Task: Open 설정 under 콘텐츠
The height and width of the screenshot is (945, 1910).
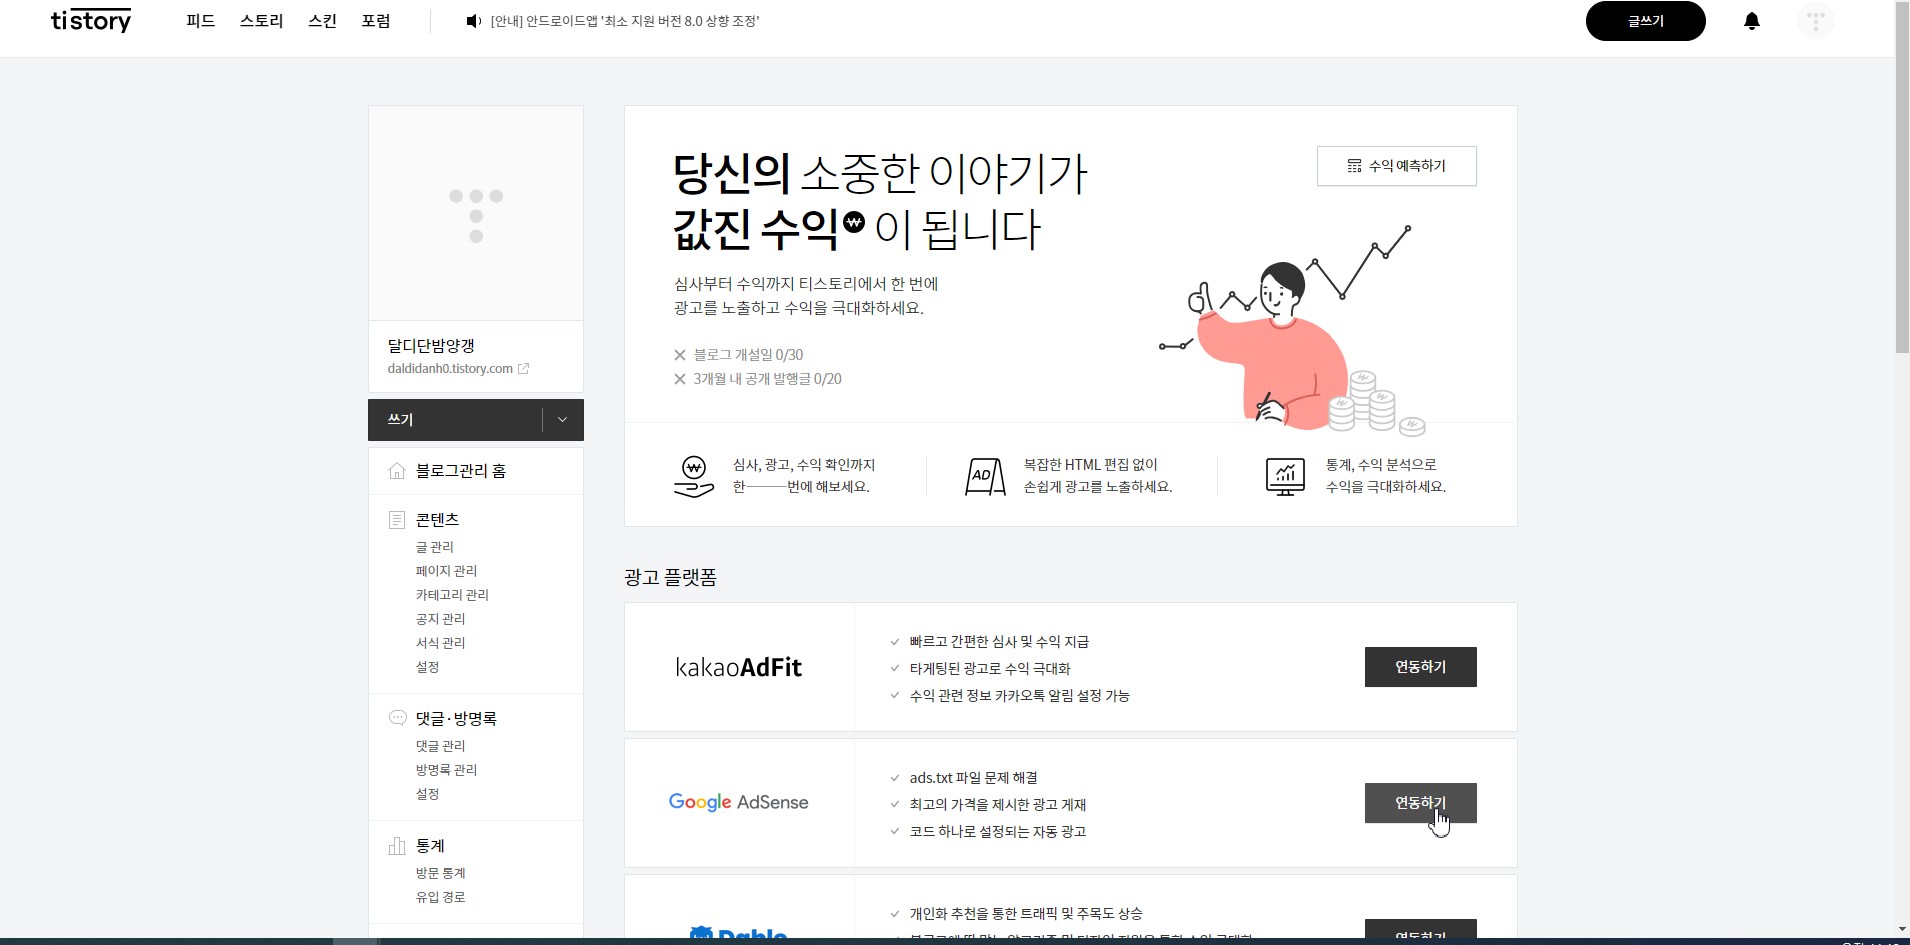Action: (x=427, y=667)
